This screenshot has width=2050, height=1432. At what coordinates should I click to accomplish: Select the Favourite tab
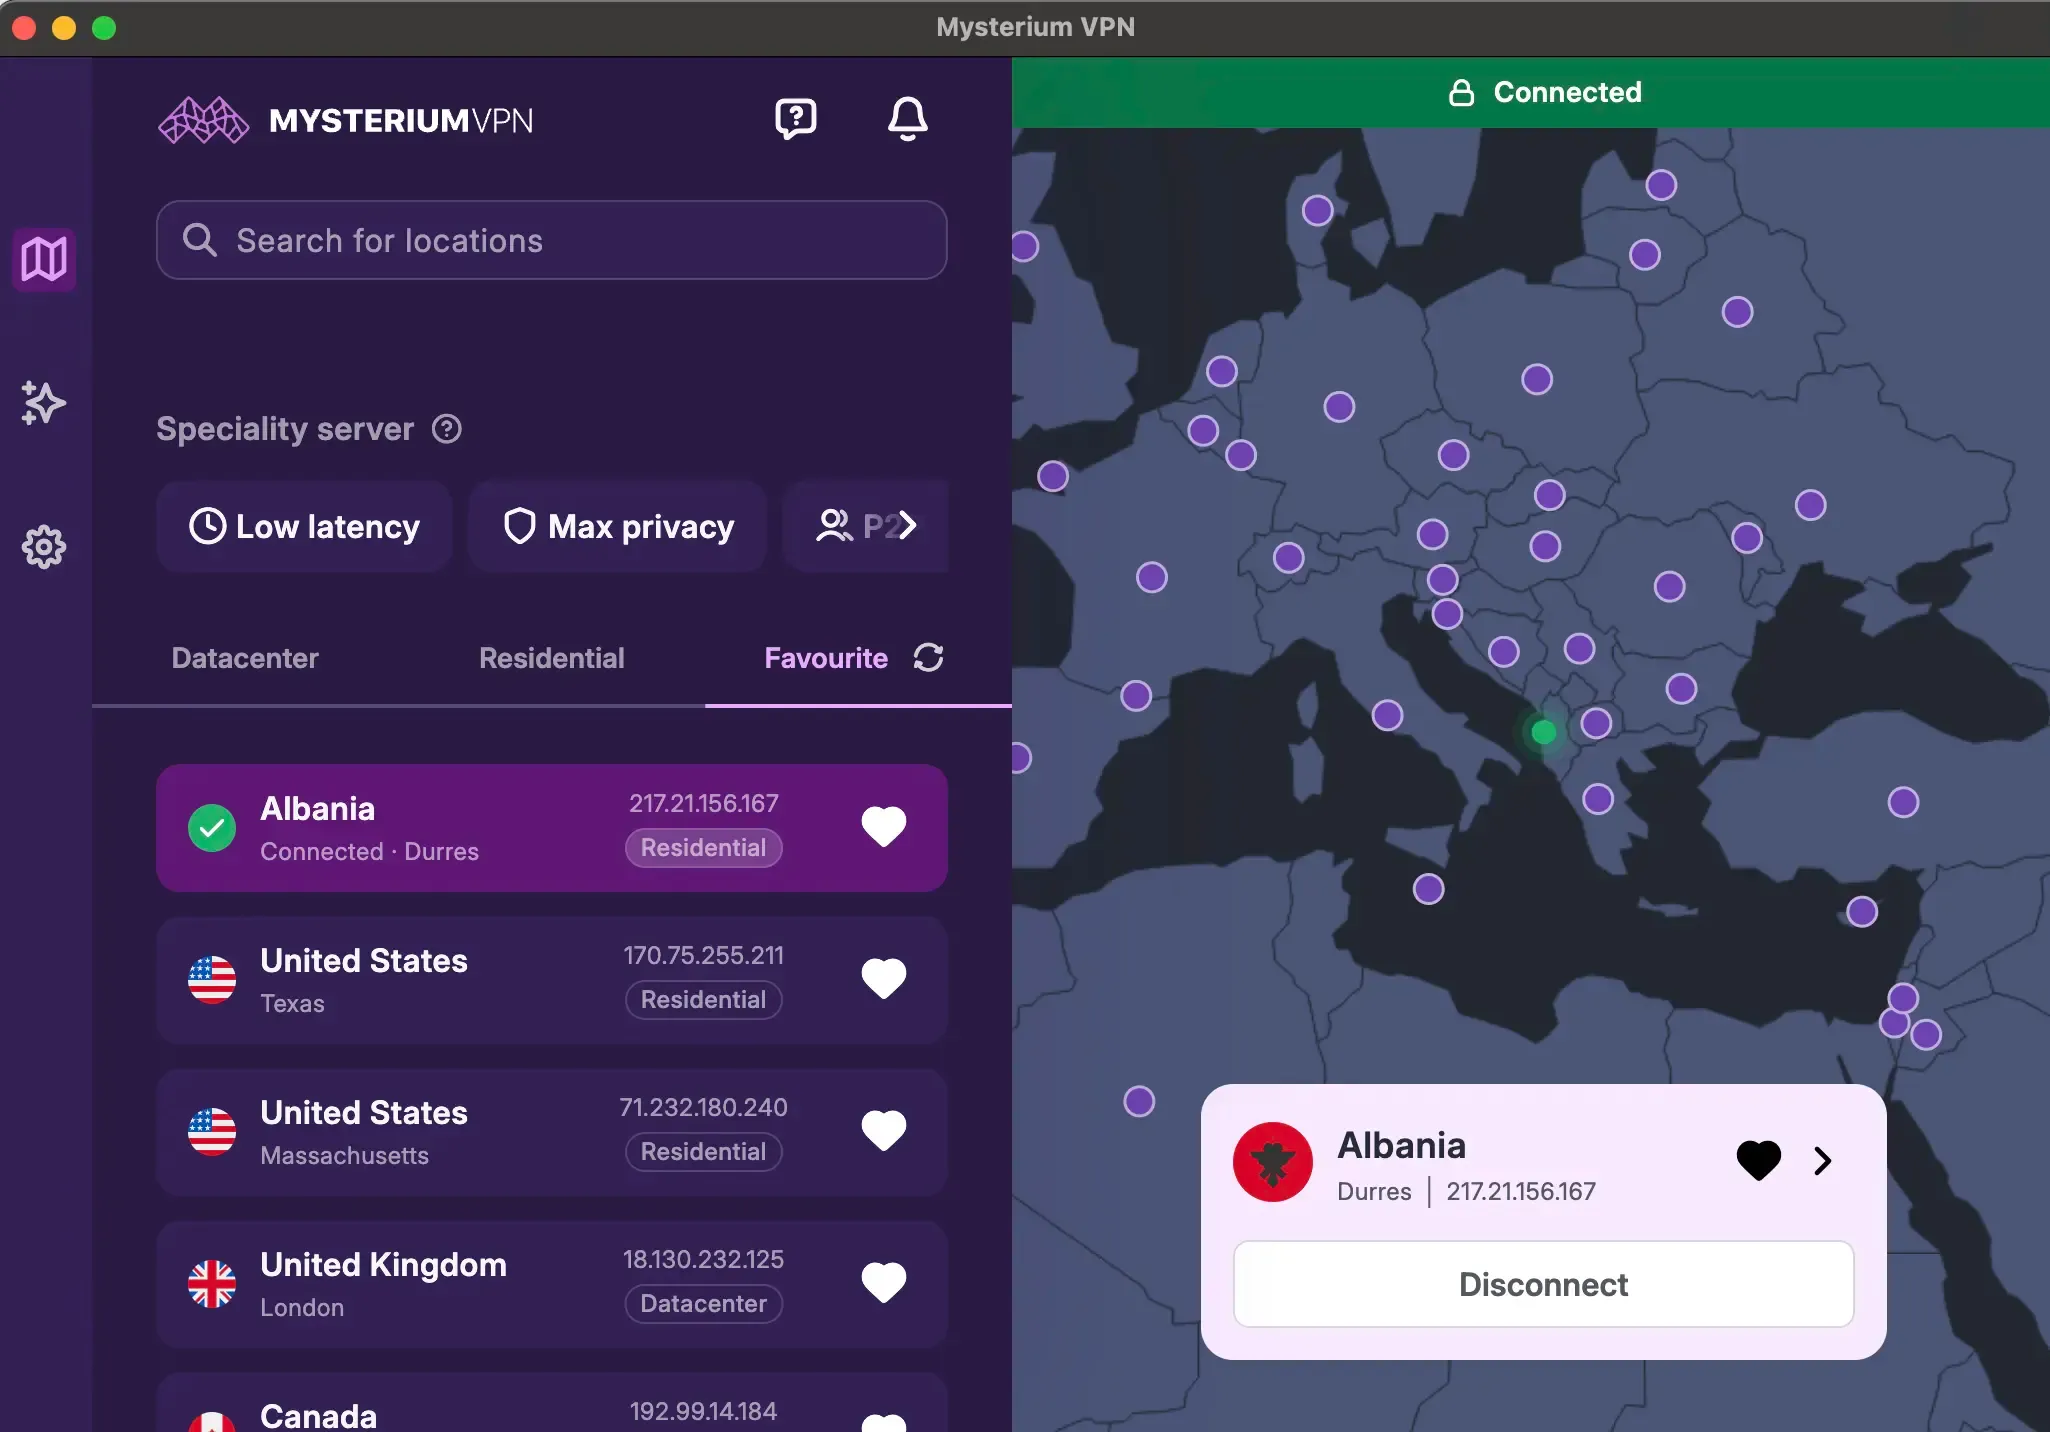826,658
